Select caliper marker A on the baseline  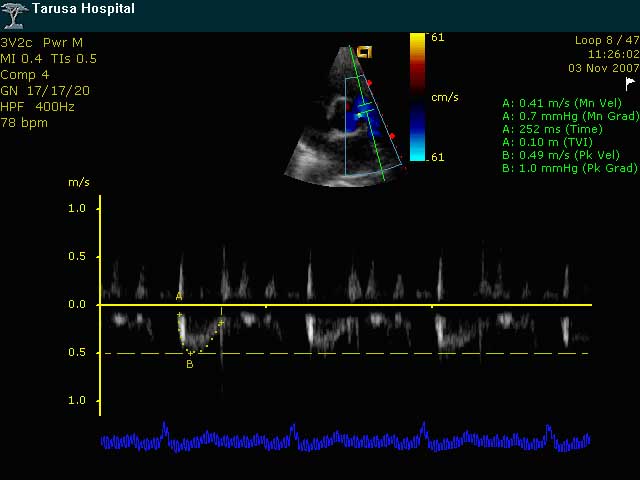pos(179,297)
